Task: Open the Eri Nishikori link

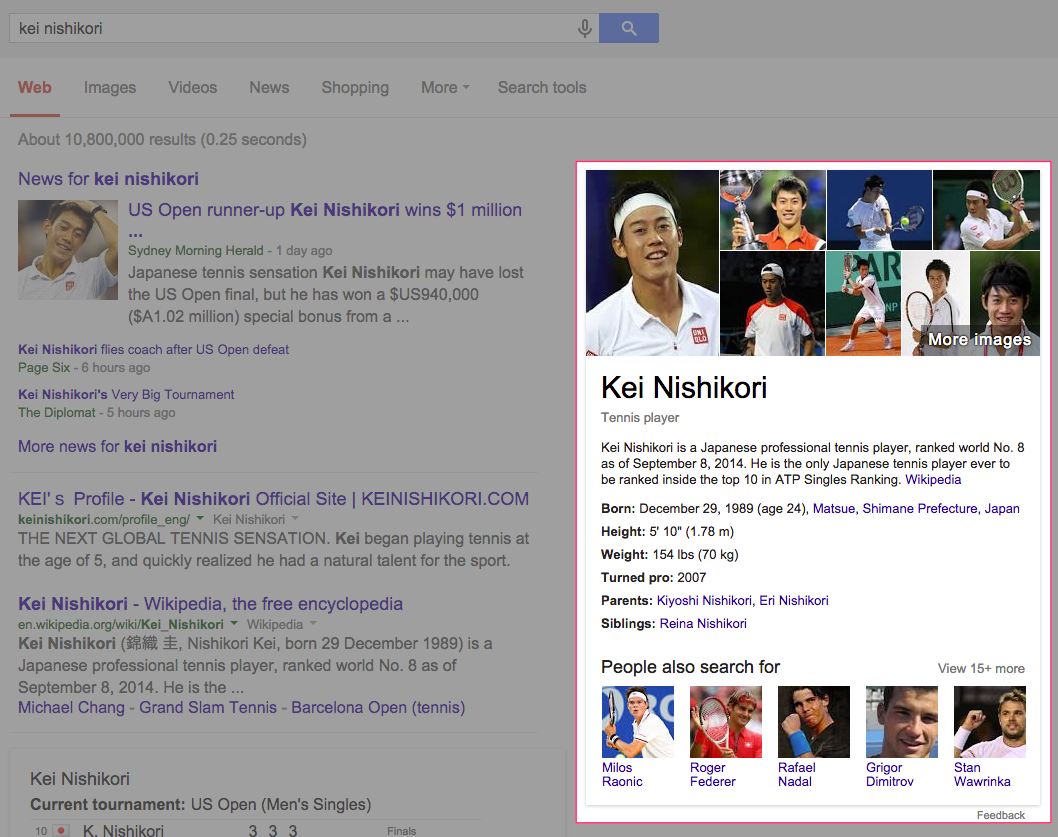Action: click(794, 601)
